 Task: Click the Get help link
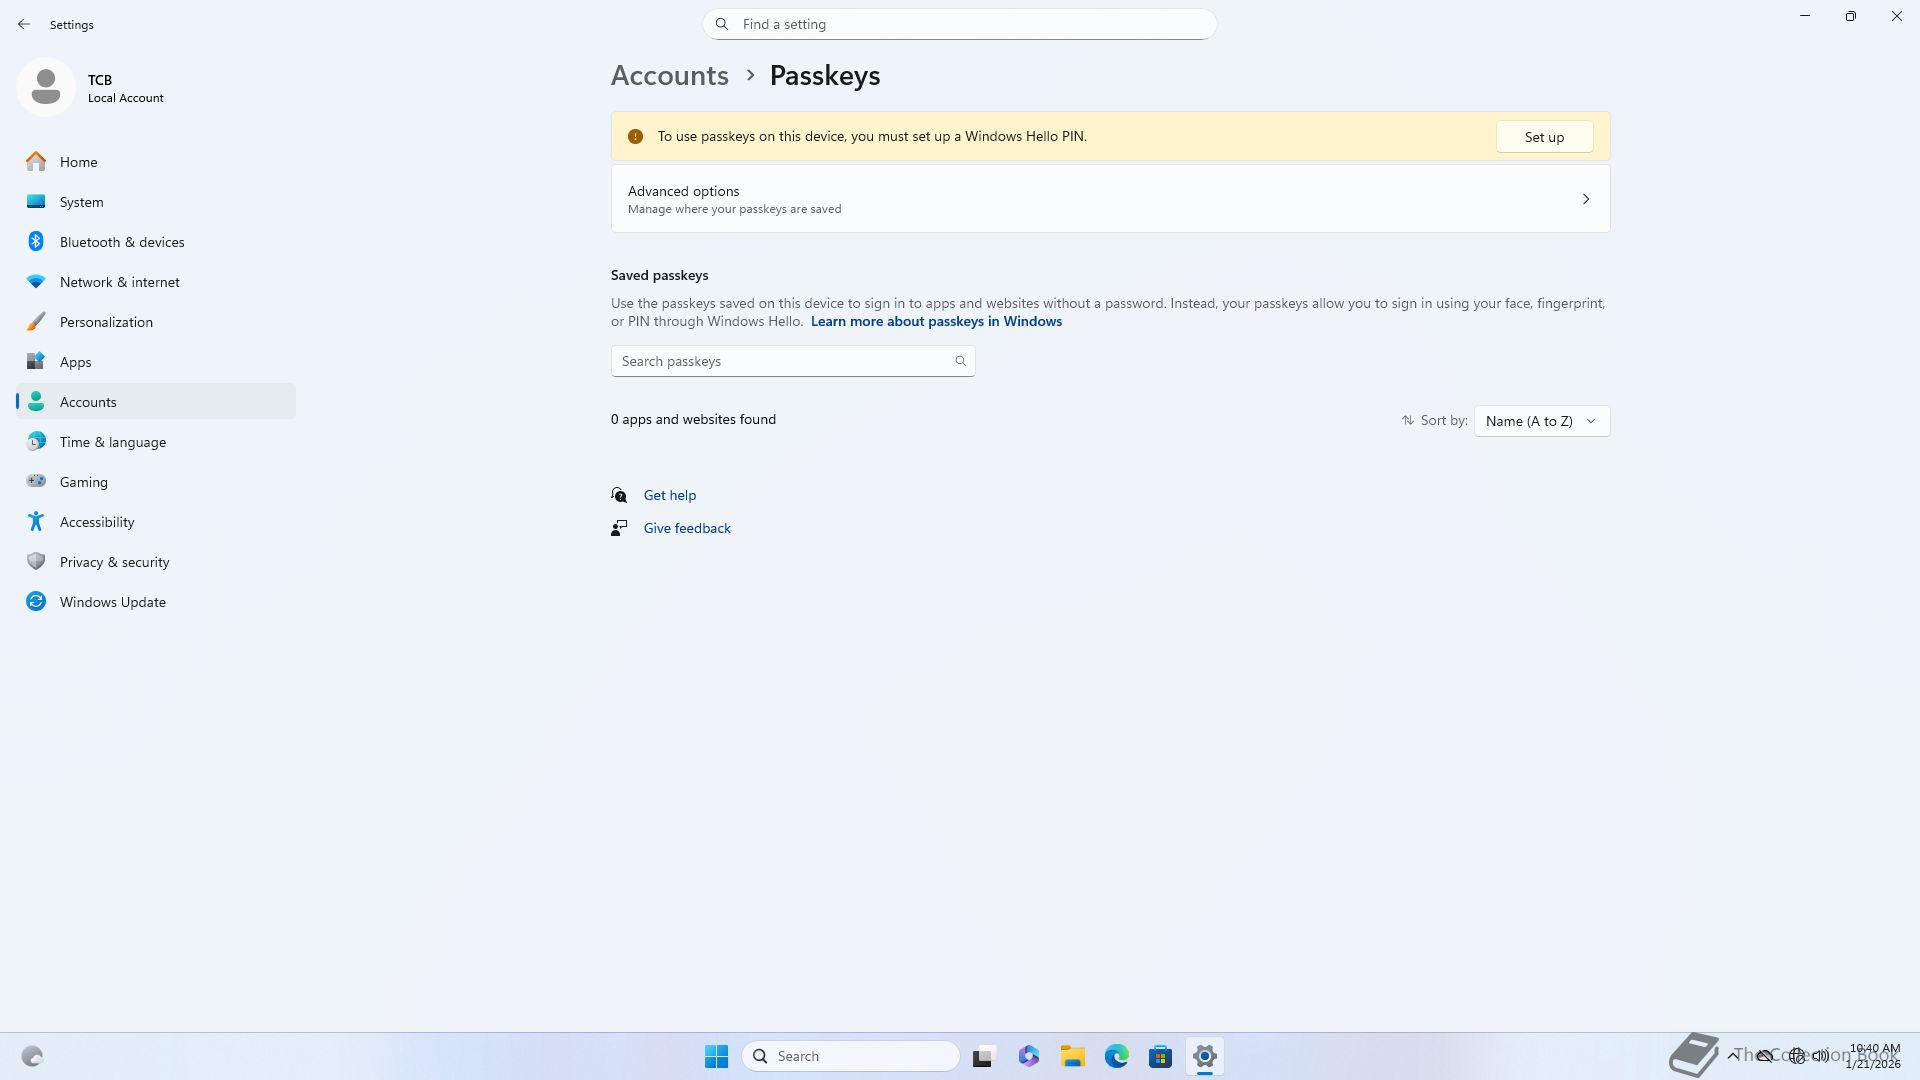[x=669, y=495]
